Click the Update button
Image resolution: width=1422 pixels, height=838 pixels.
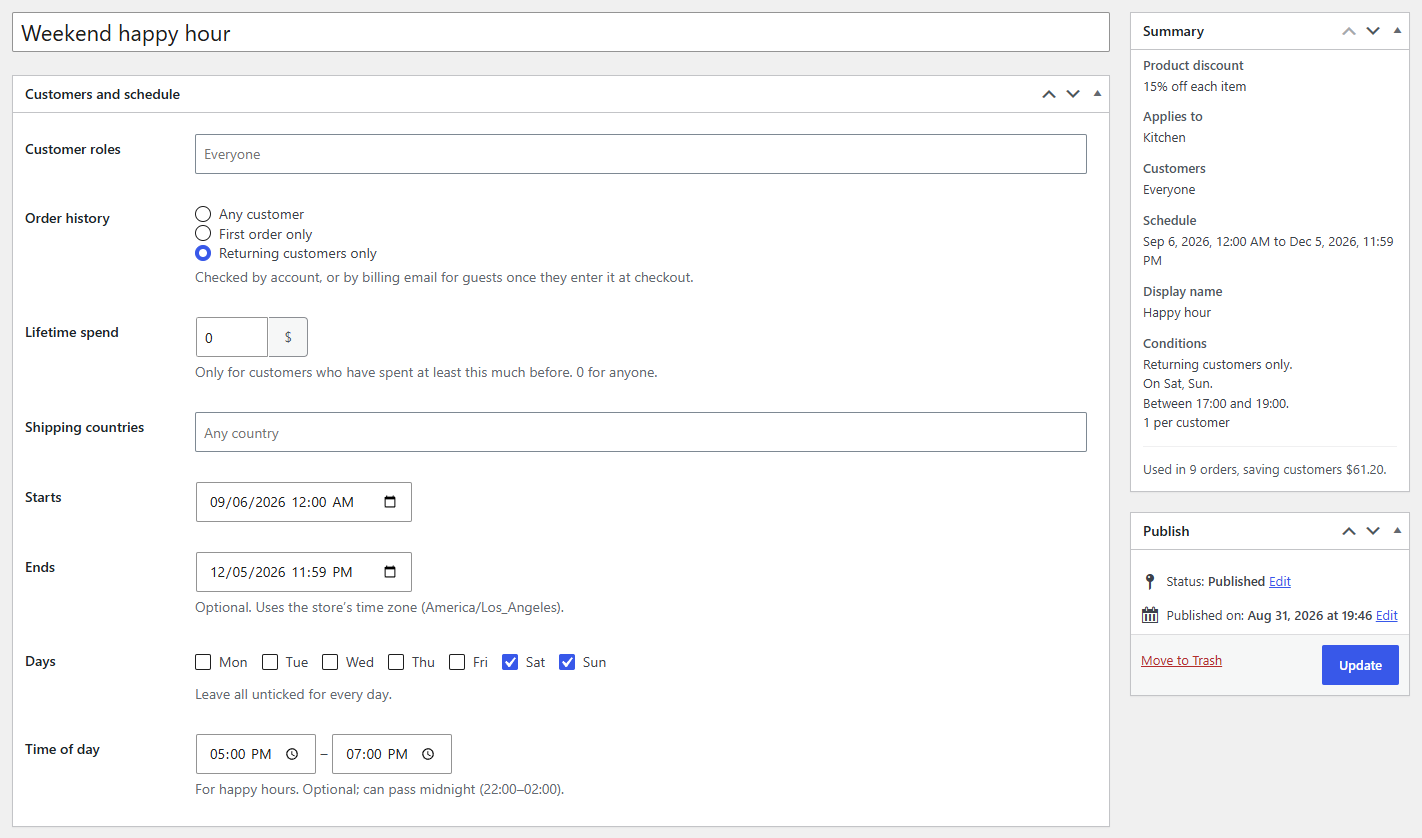click(1360, 665)
